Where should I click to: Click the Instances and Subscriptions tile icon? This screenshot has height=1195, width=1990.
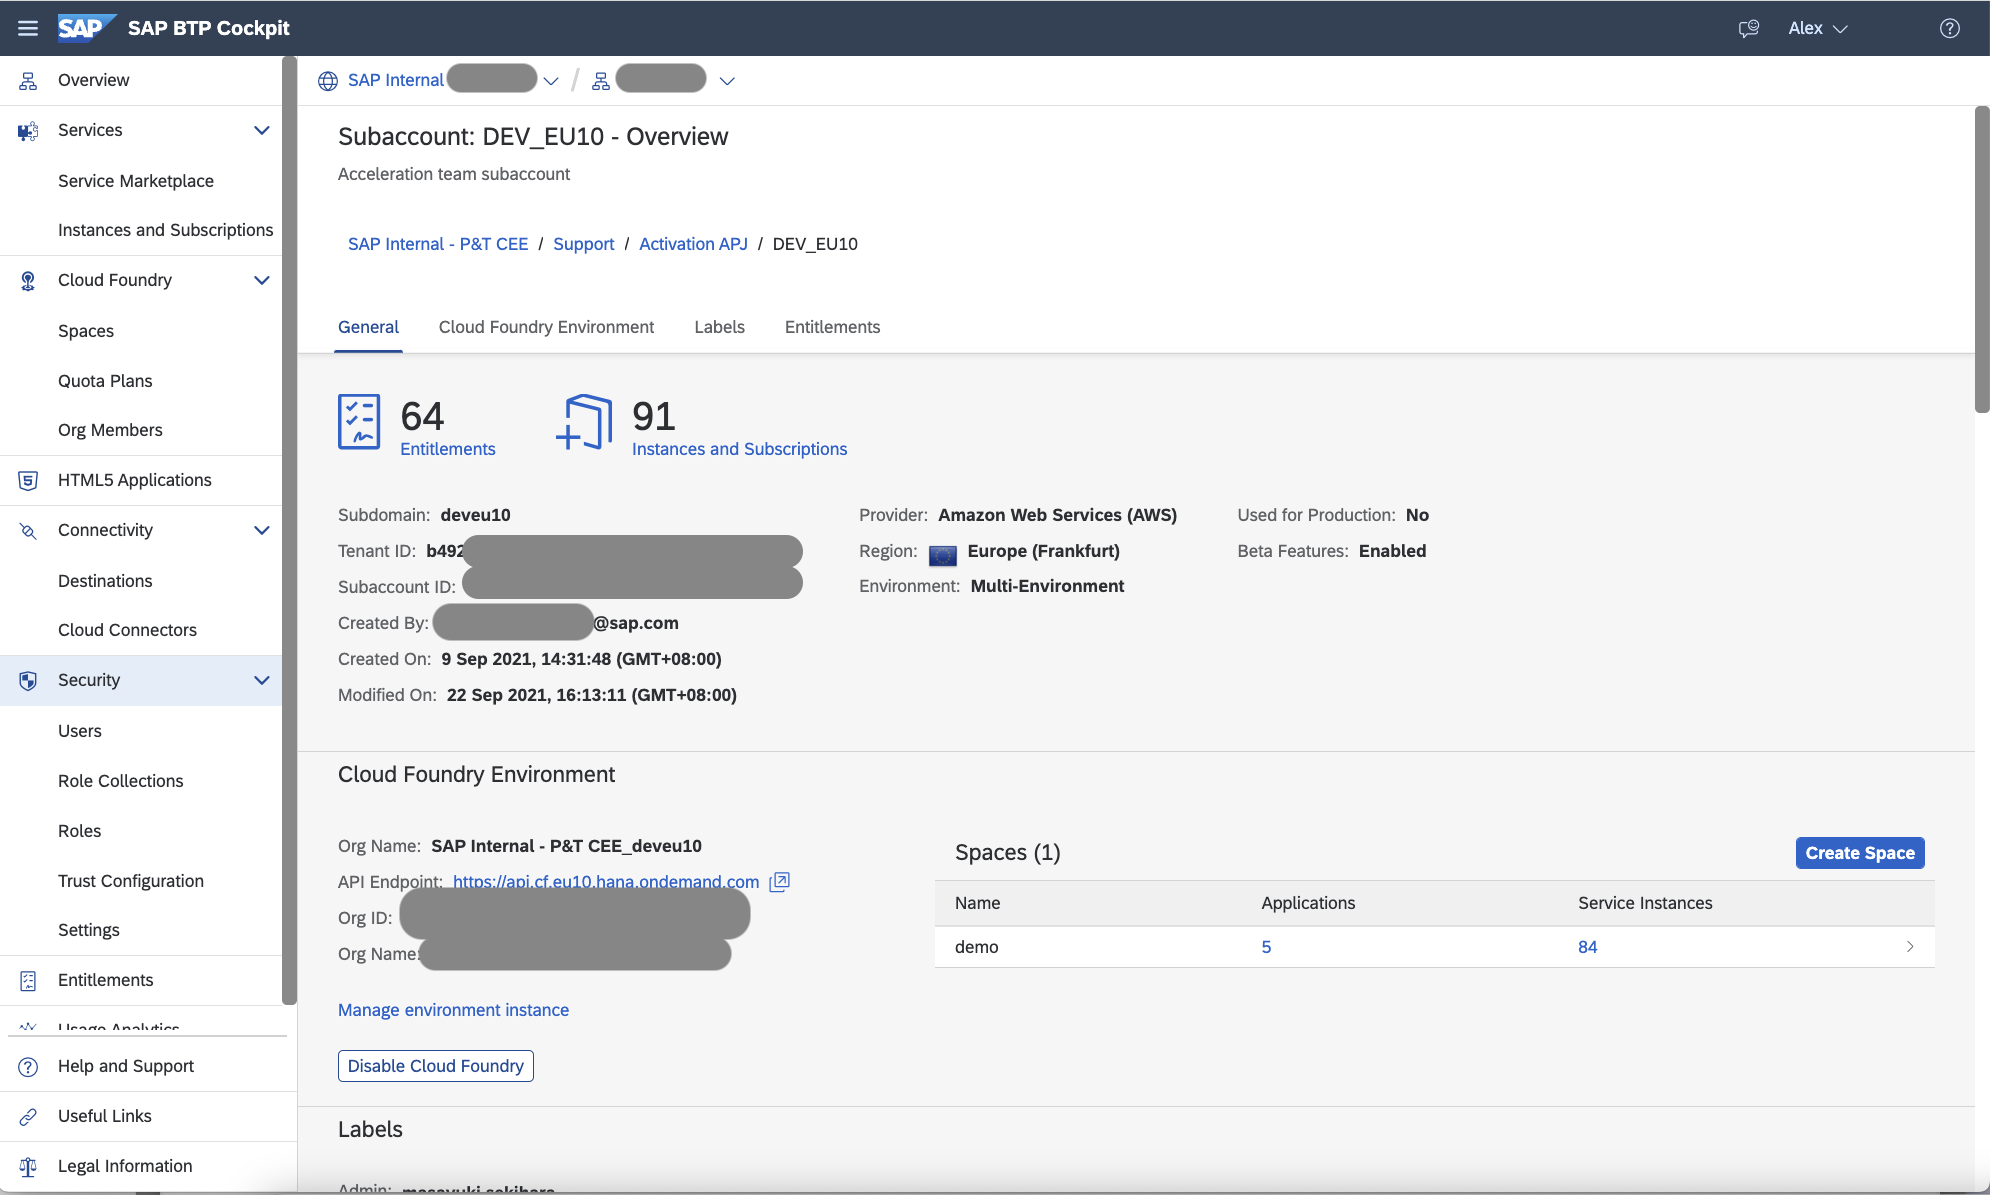584,422
